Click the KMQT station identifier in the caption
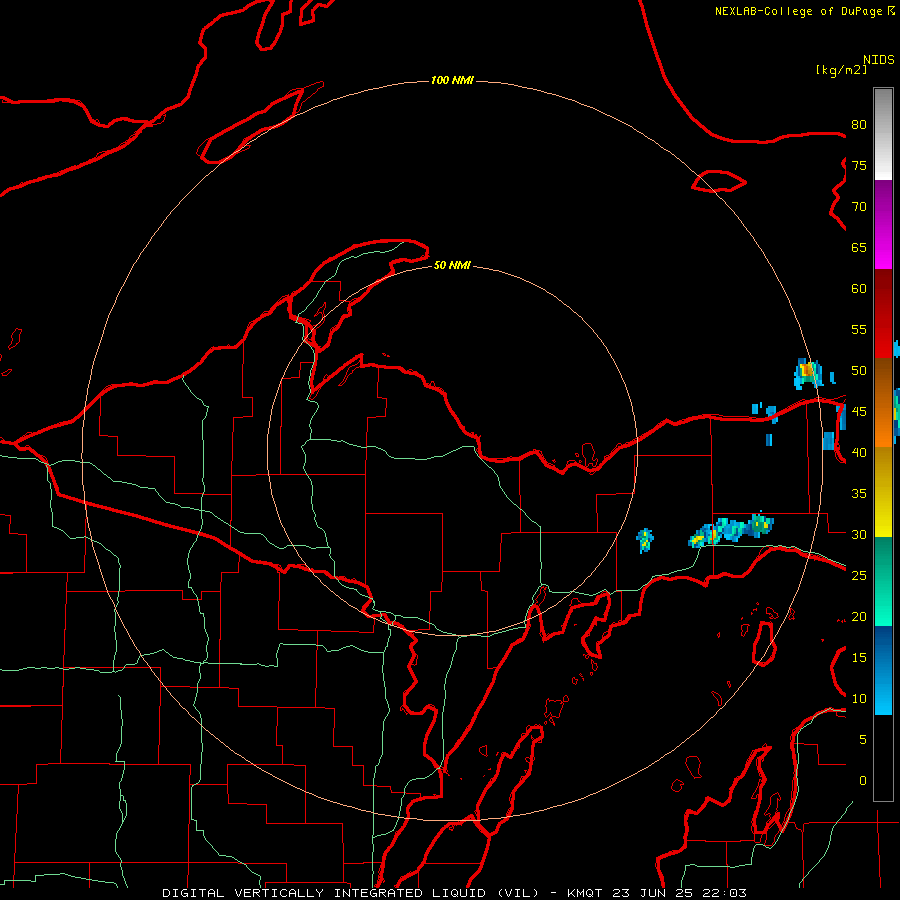 (x=588, y=893)
